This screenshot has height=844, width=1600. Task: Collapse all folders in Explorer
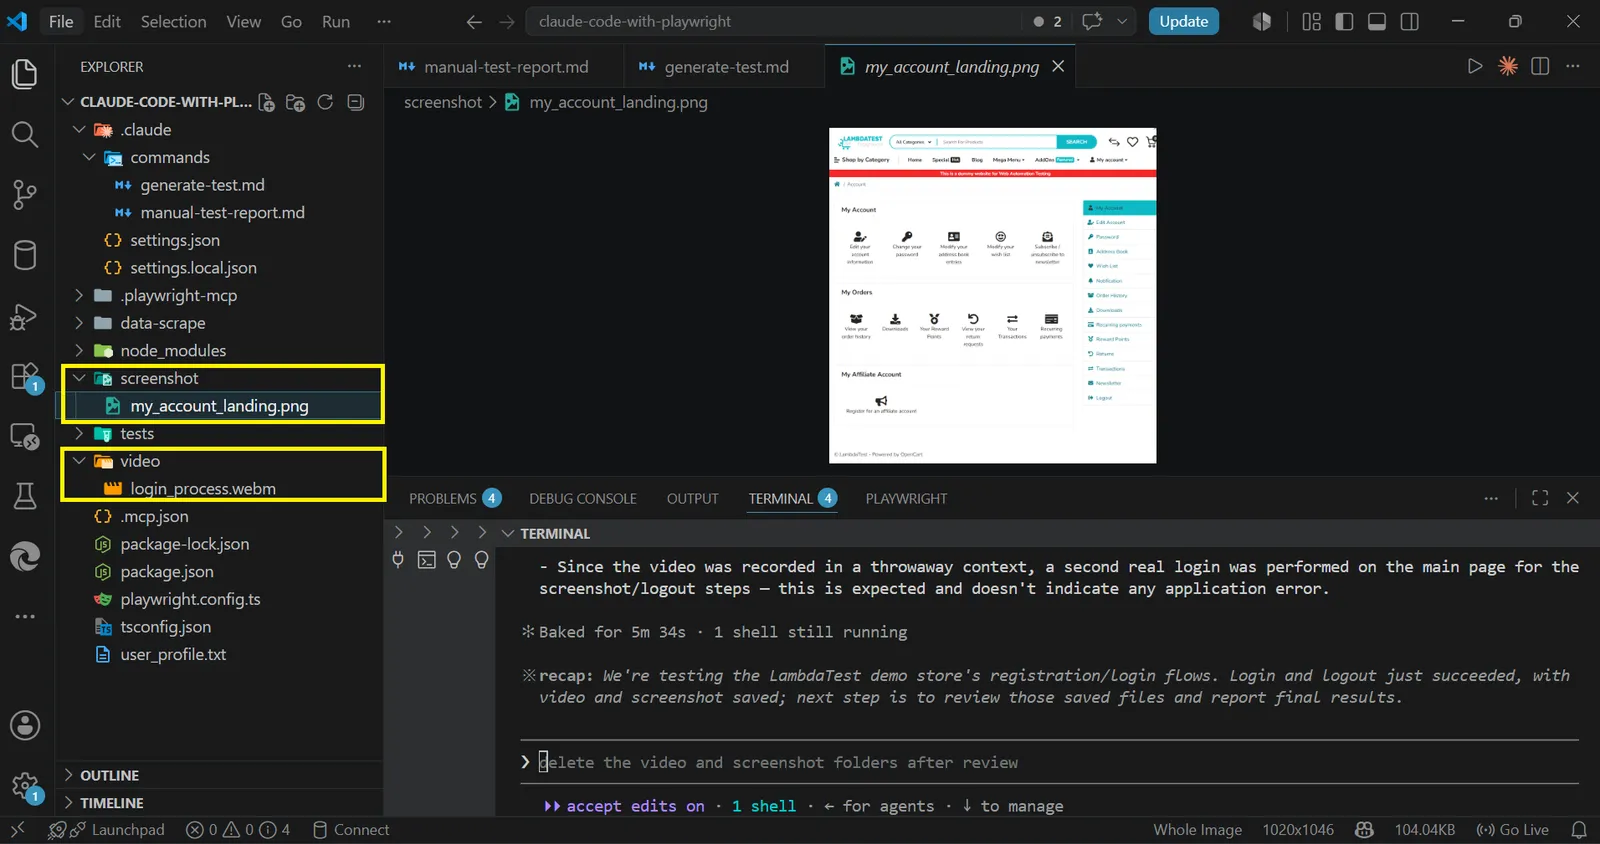[x=355, y=102]
